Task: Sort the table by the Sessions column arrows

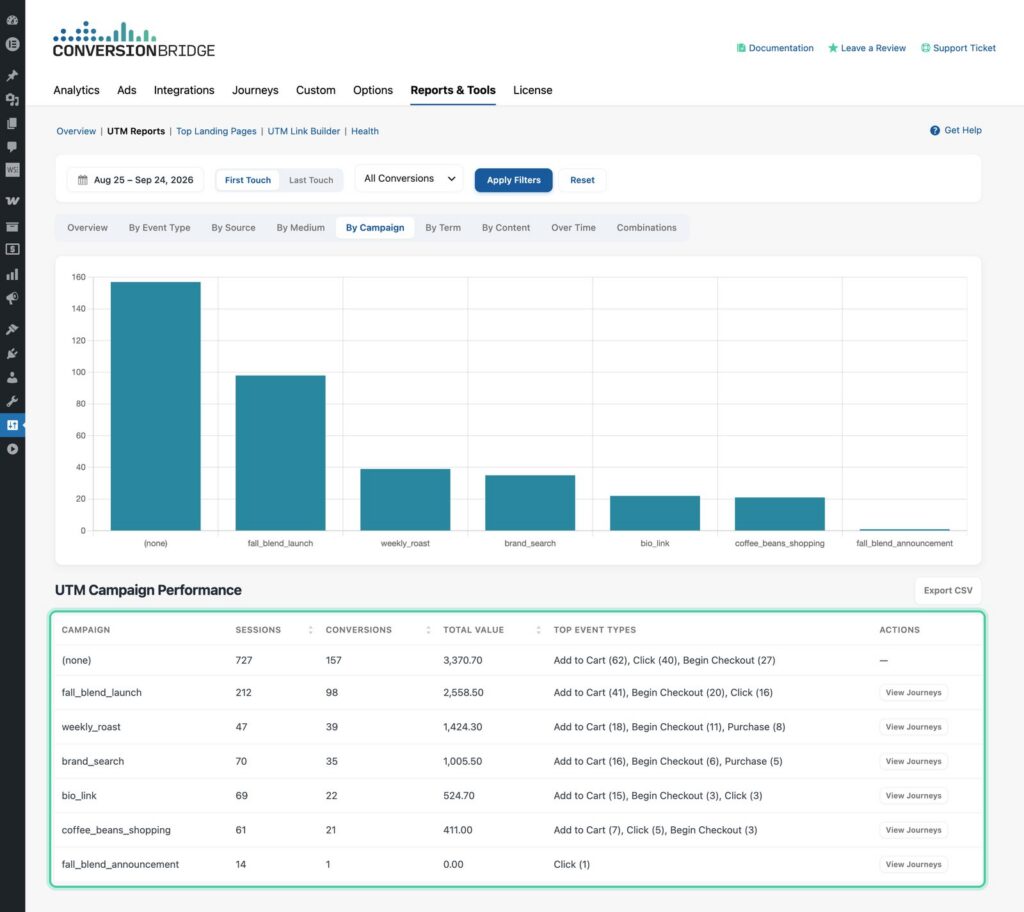Action: [310, 630]
